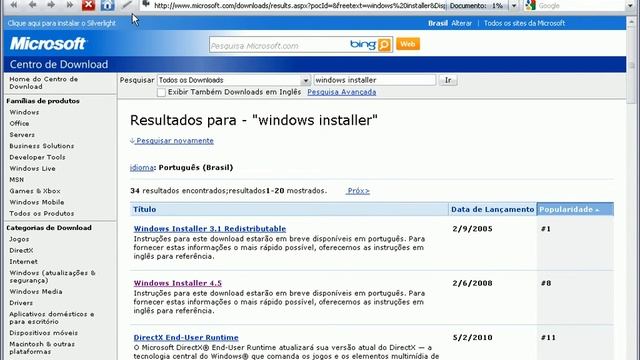Select Business Solutions in the sidebar
Screen dimensions: 640x360
coord(42,146)
